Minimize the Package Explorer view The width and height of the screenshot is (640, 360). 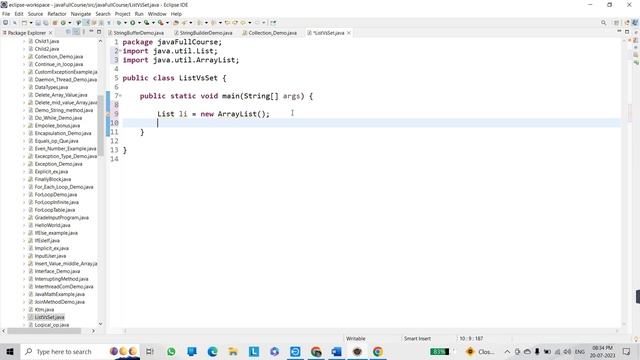pyautogui.click(x=91, y=32)
